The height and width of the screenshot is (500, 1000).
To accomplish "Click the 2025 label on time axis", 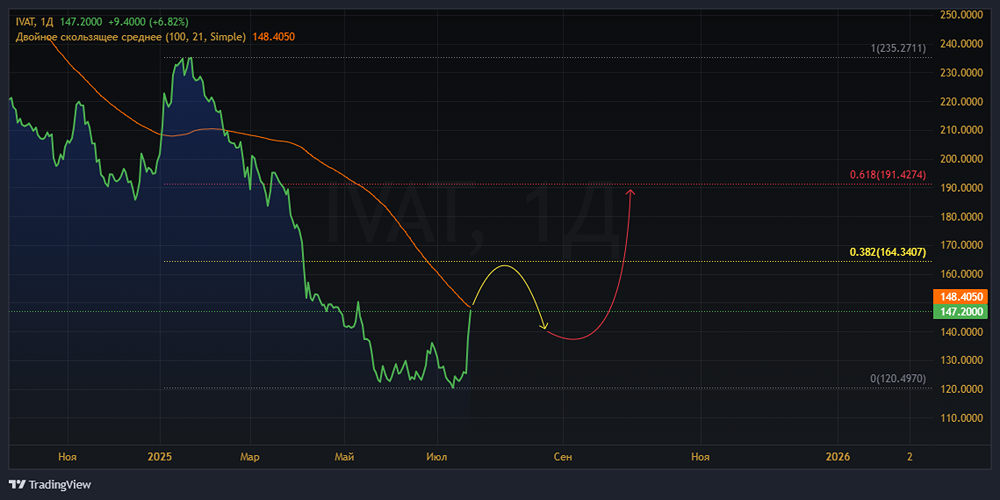I will coord(159,456).
